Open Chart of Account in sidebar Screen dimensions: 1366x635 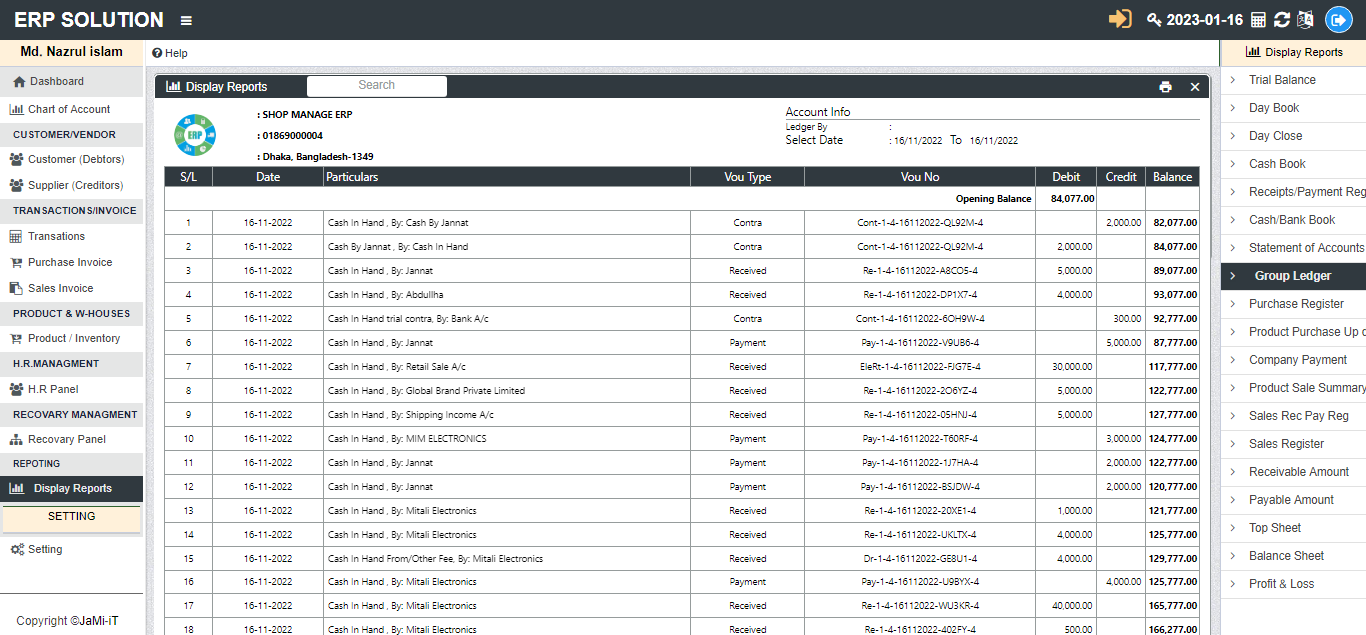click(68, 109)
